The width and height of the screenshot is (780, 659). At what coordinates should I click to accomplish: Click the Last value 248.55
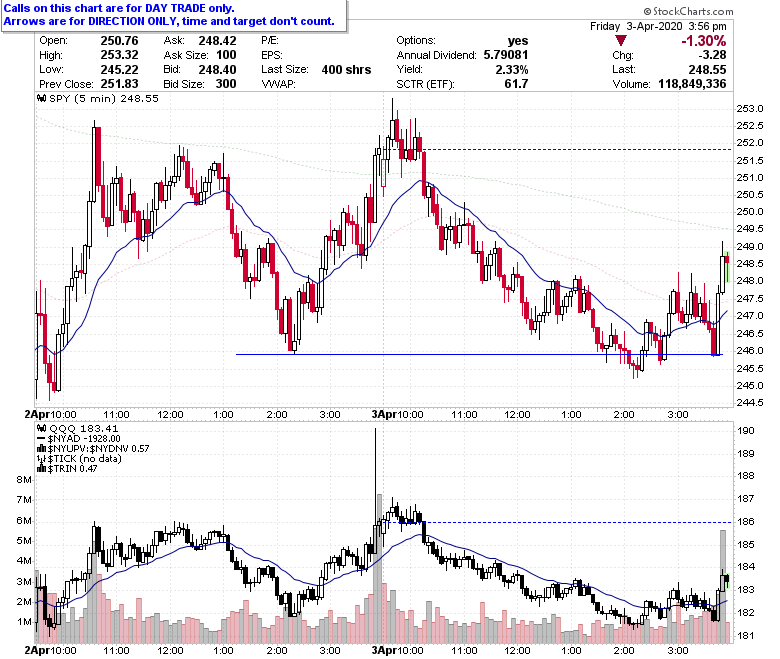[707, 70]
